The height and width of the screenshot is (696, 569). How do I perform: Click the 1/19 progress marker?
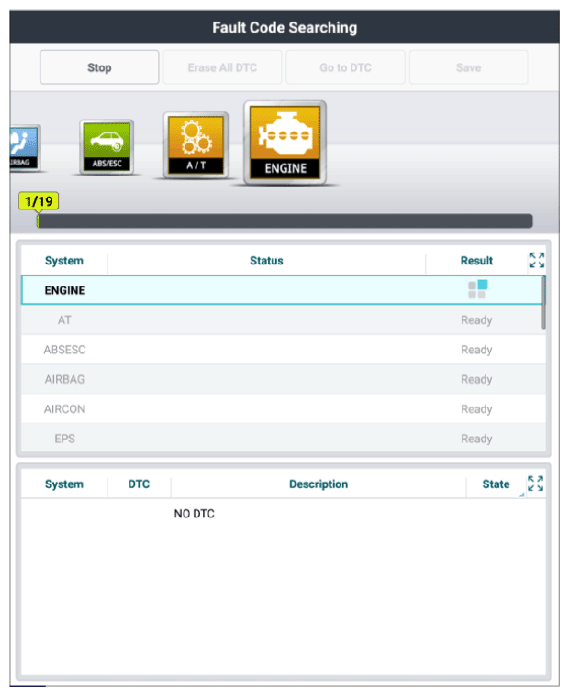click(x=39, y=201)
